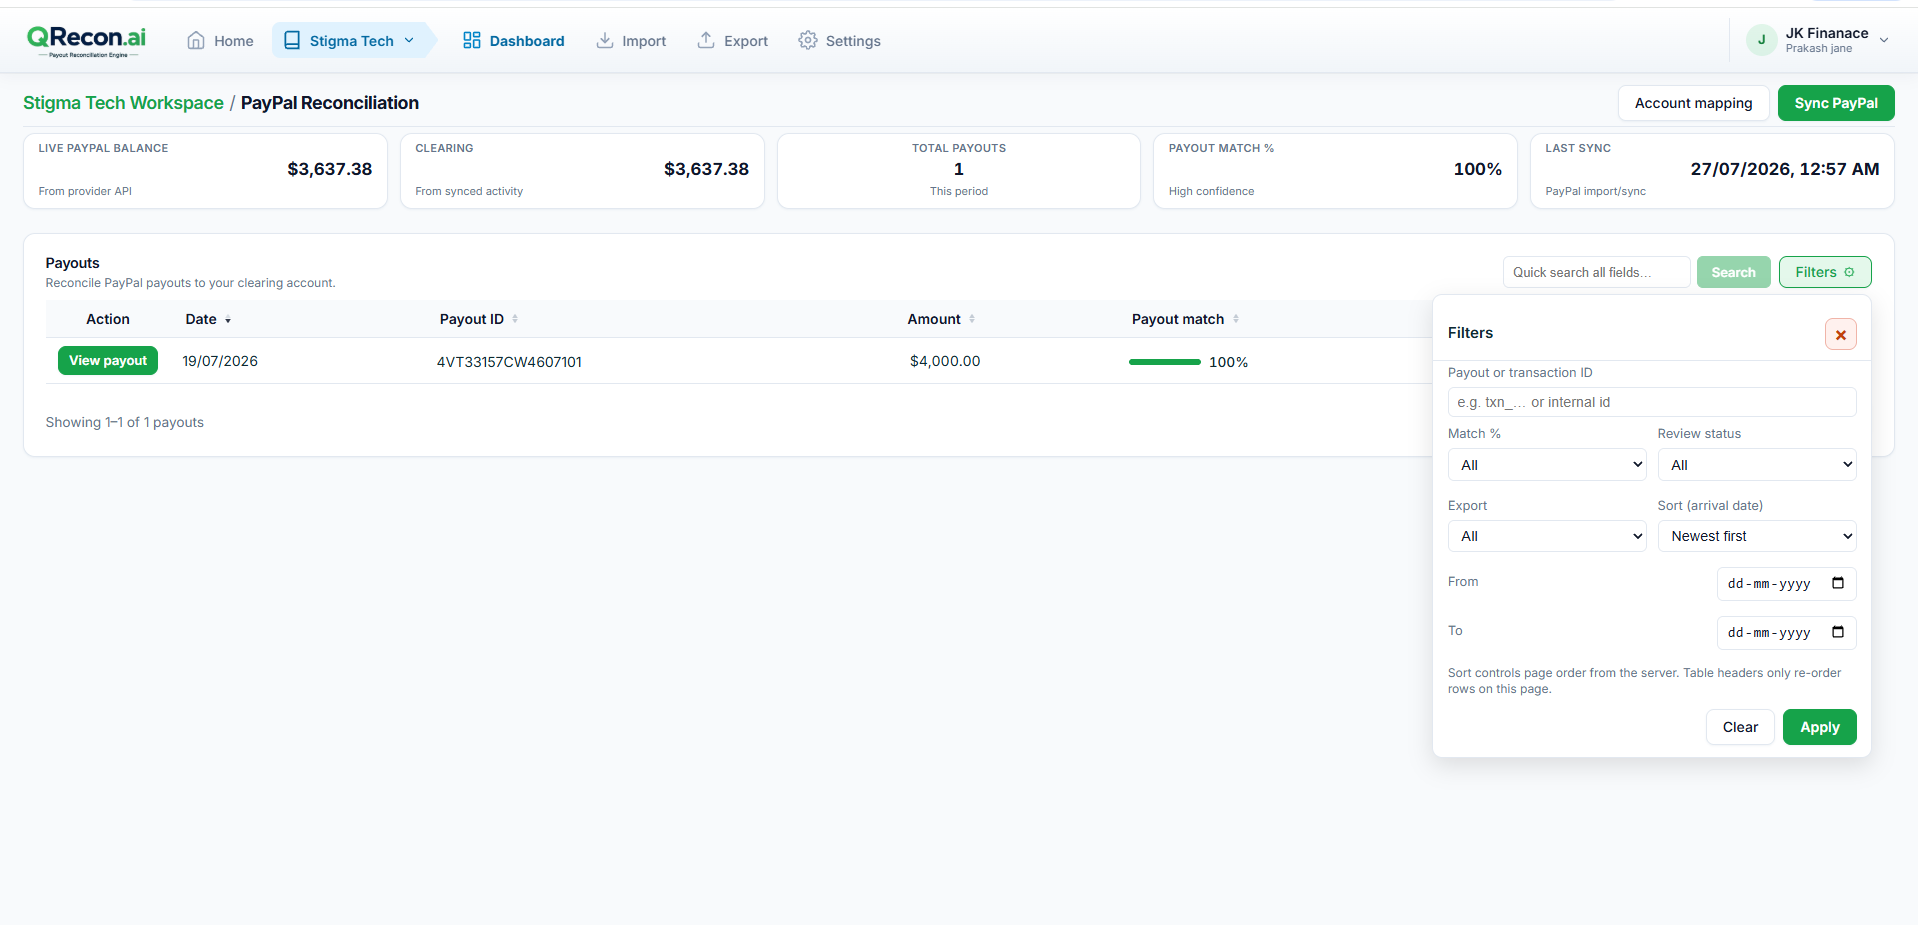Click the Import download icon
Image resolution: width=1918 pixels, height=925 pixels.
[605, 40]
